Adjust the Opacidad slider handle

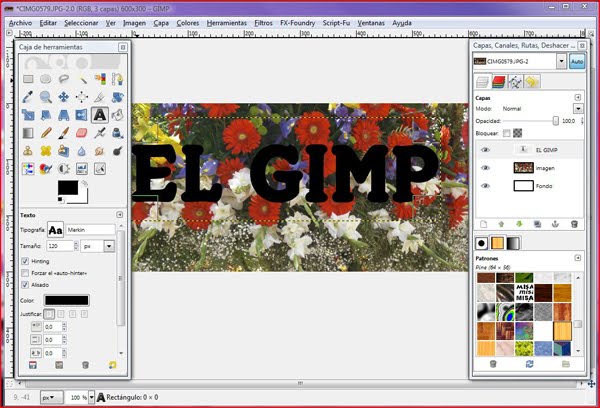(555, 121)
